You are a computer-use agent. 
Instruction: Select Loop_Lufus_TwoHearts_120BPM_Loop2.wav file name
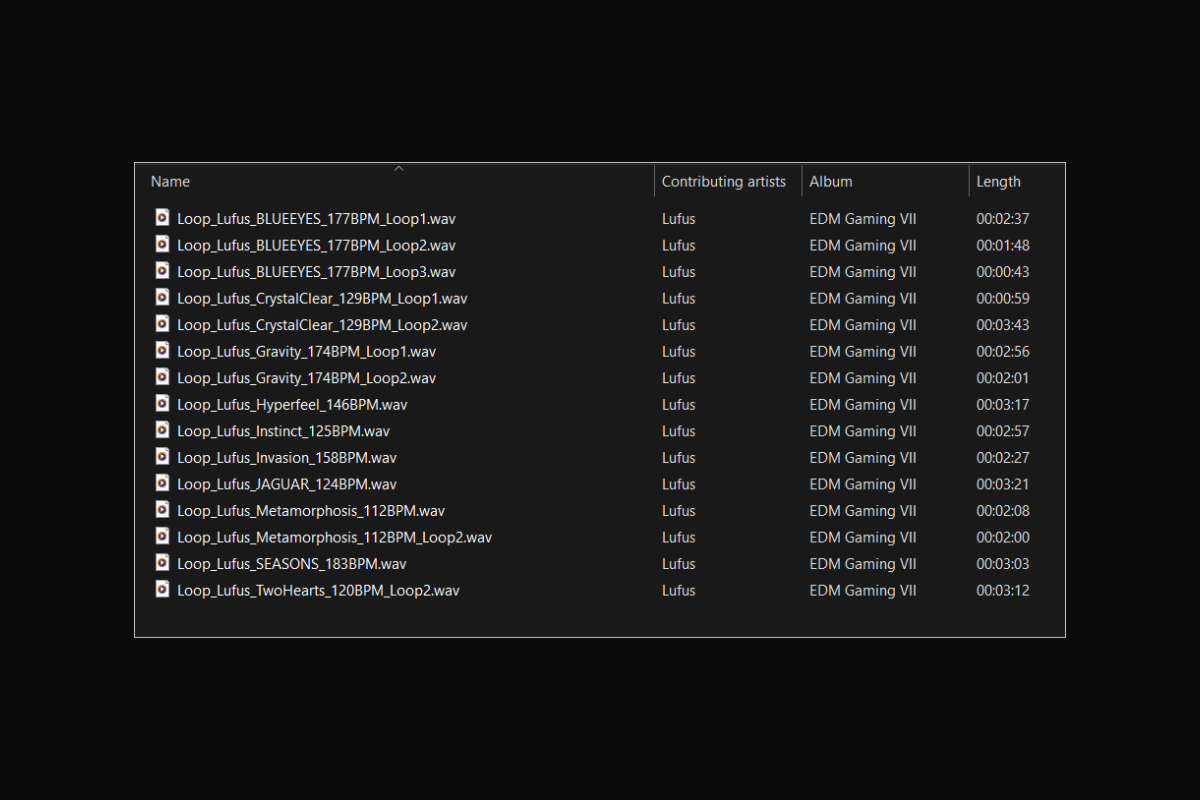coord(318,590)
